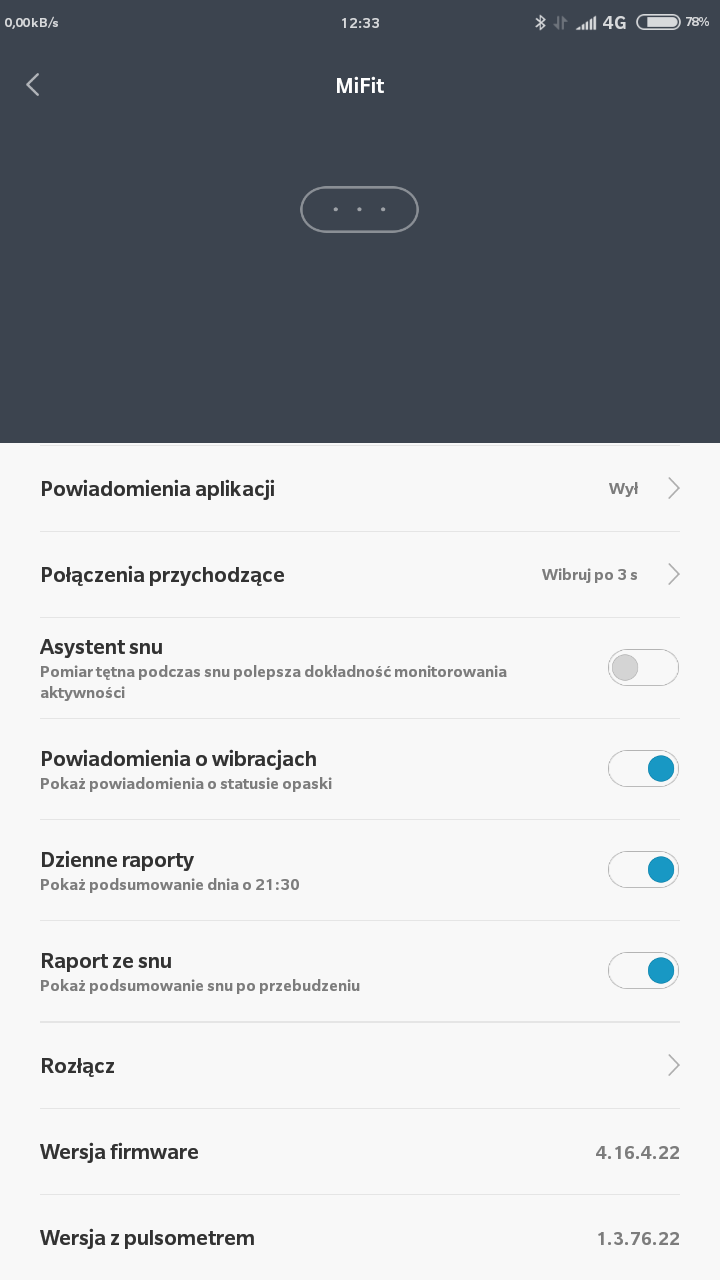Expand Powiadomienia aplikacji chevron
The width and height of the screenshot is (720, 1280).
click(673, 488)
